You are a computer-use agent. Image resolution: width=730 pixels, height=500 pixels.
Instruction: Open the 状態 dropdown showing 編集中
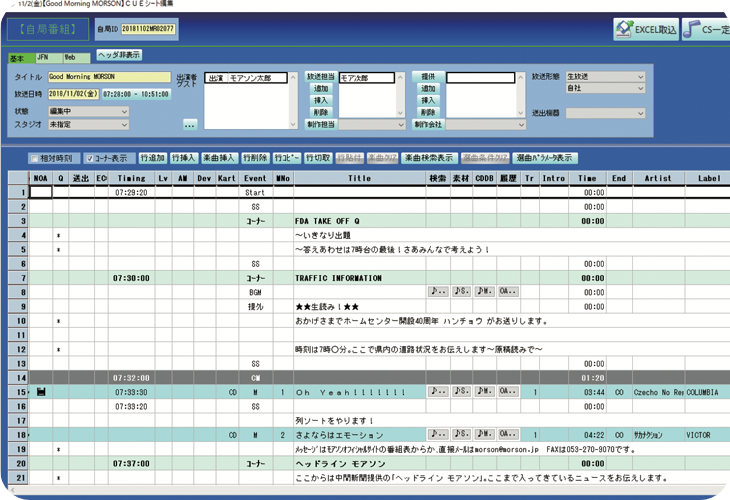point(88,111)
